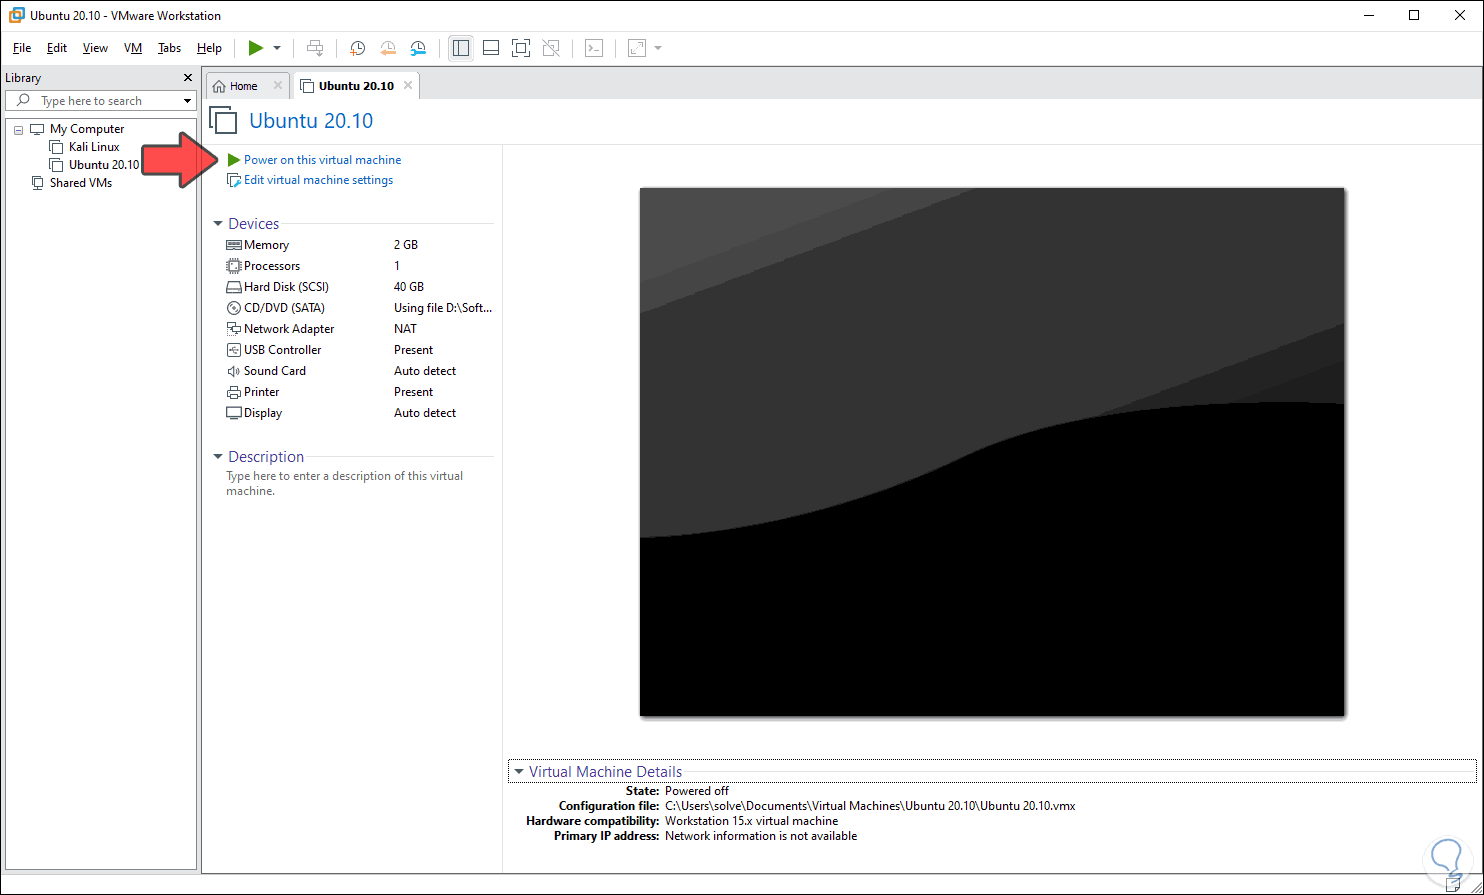The height and width of the screenshot is (895, 1484).
Task: Collapse the My Computer tree node
Action: click(18, 129)
